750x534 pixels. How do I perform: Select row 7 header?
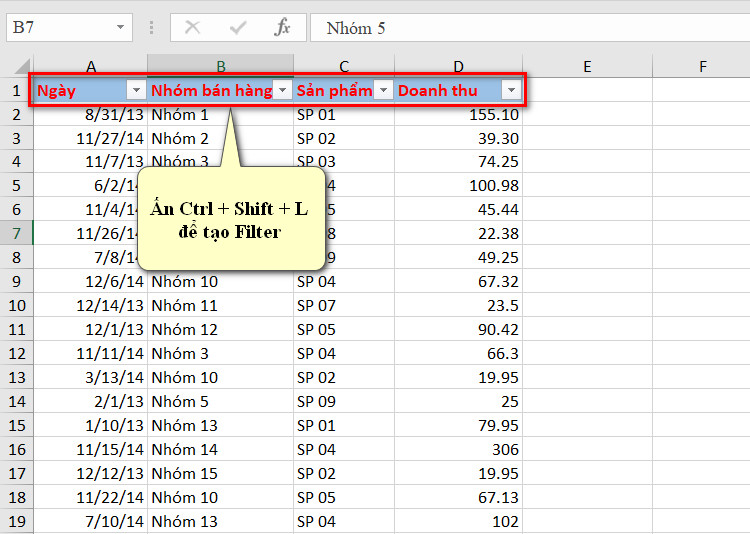(x=17, y=234)
